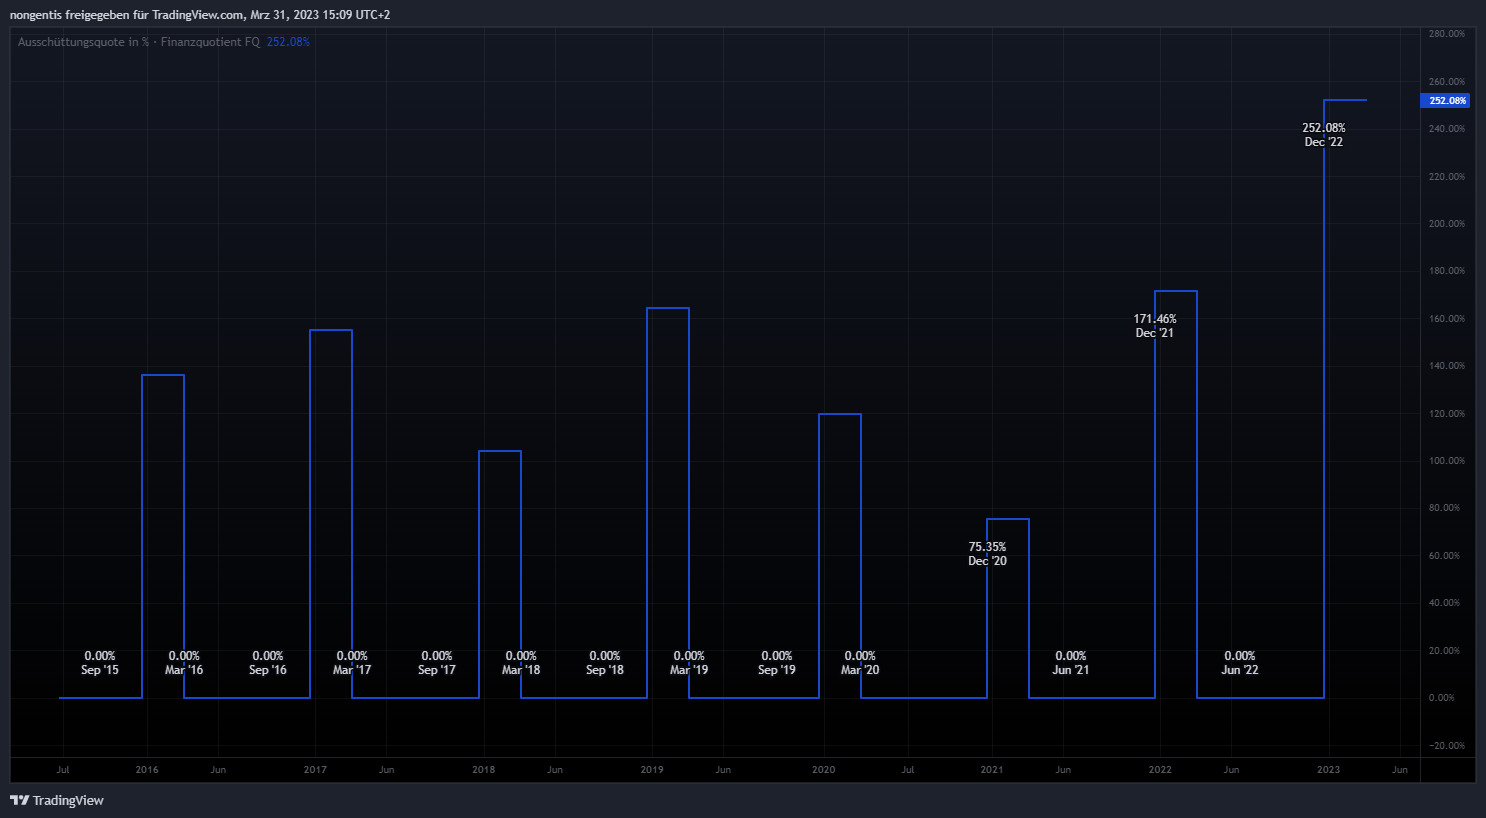Select the 171.46% Dec '21 data label

point(1154,326)
